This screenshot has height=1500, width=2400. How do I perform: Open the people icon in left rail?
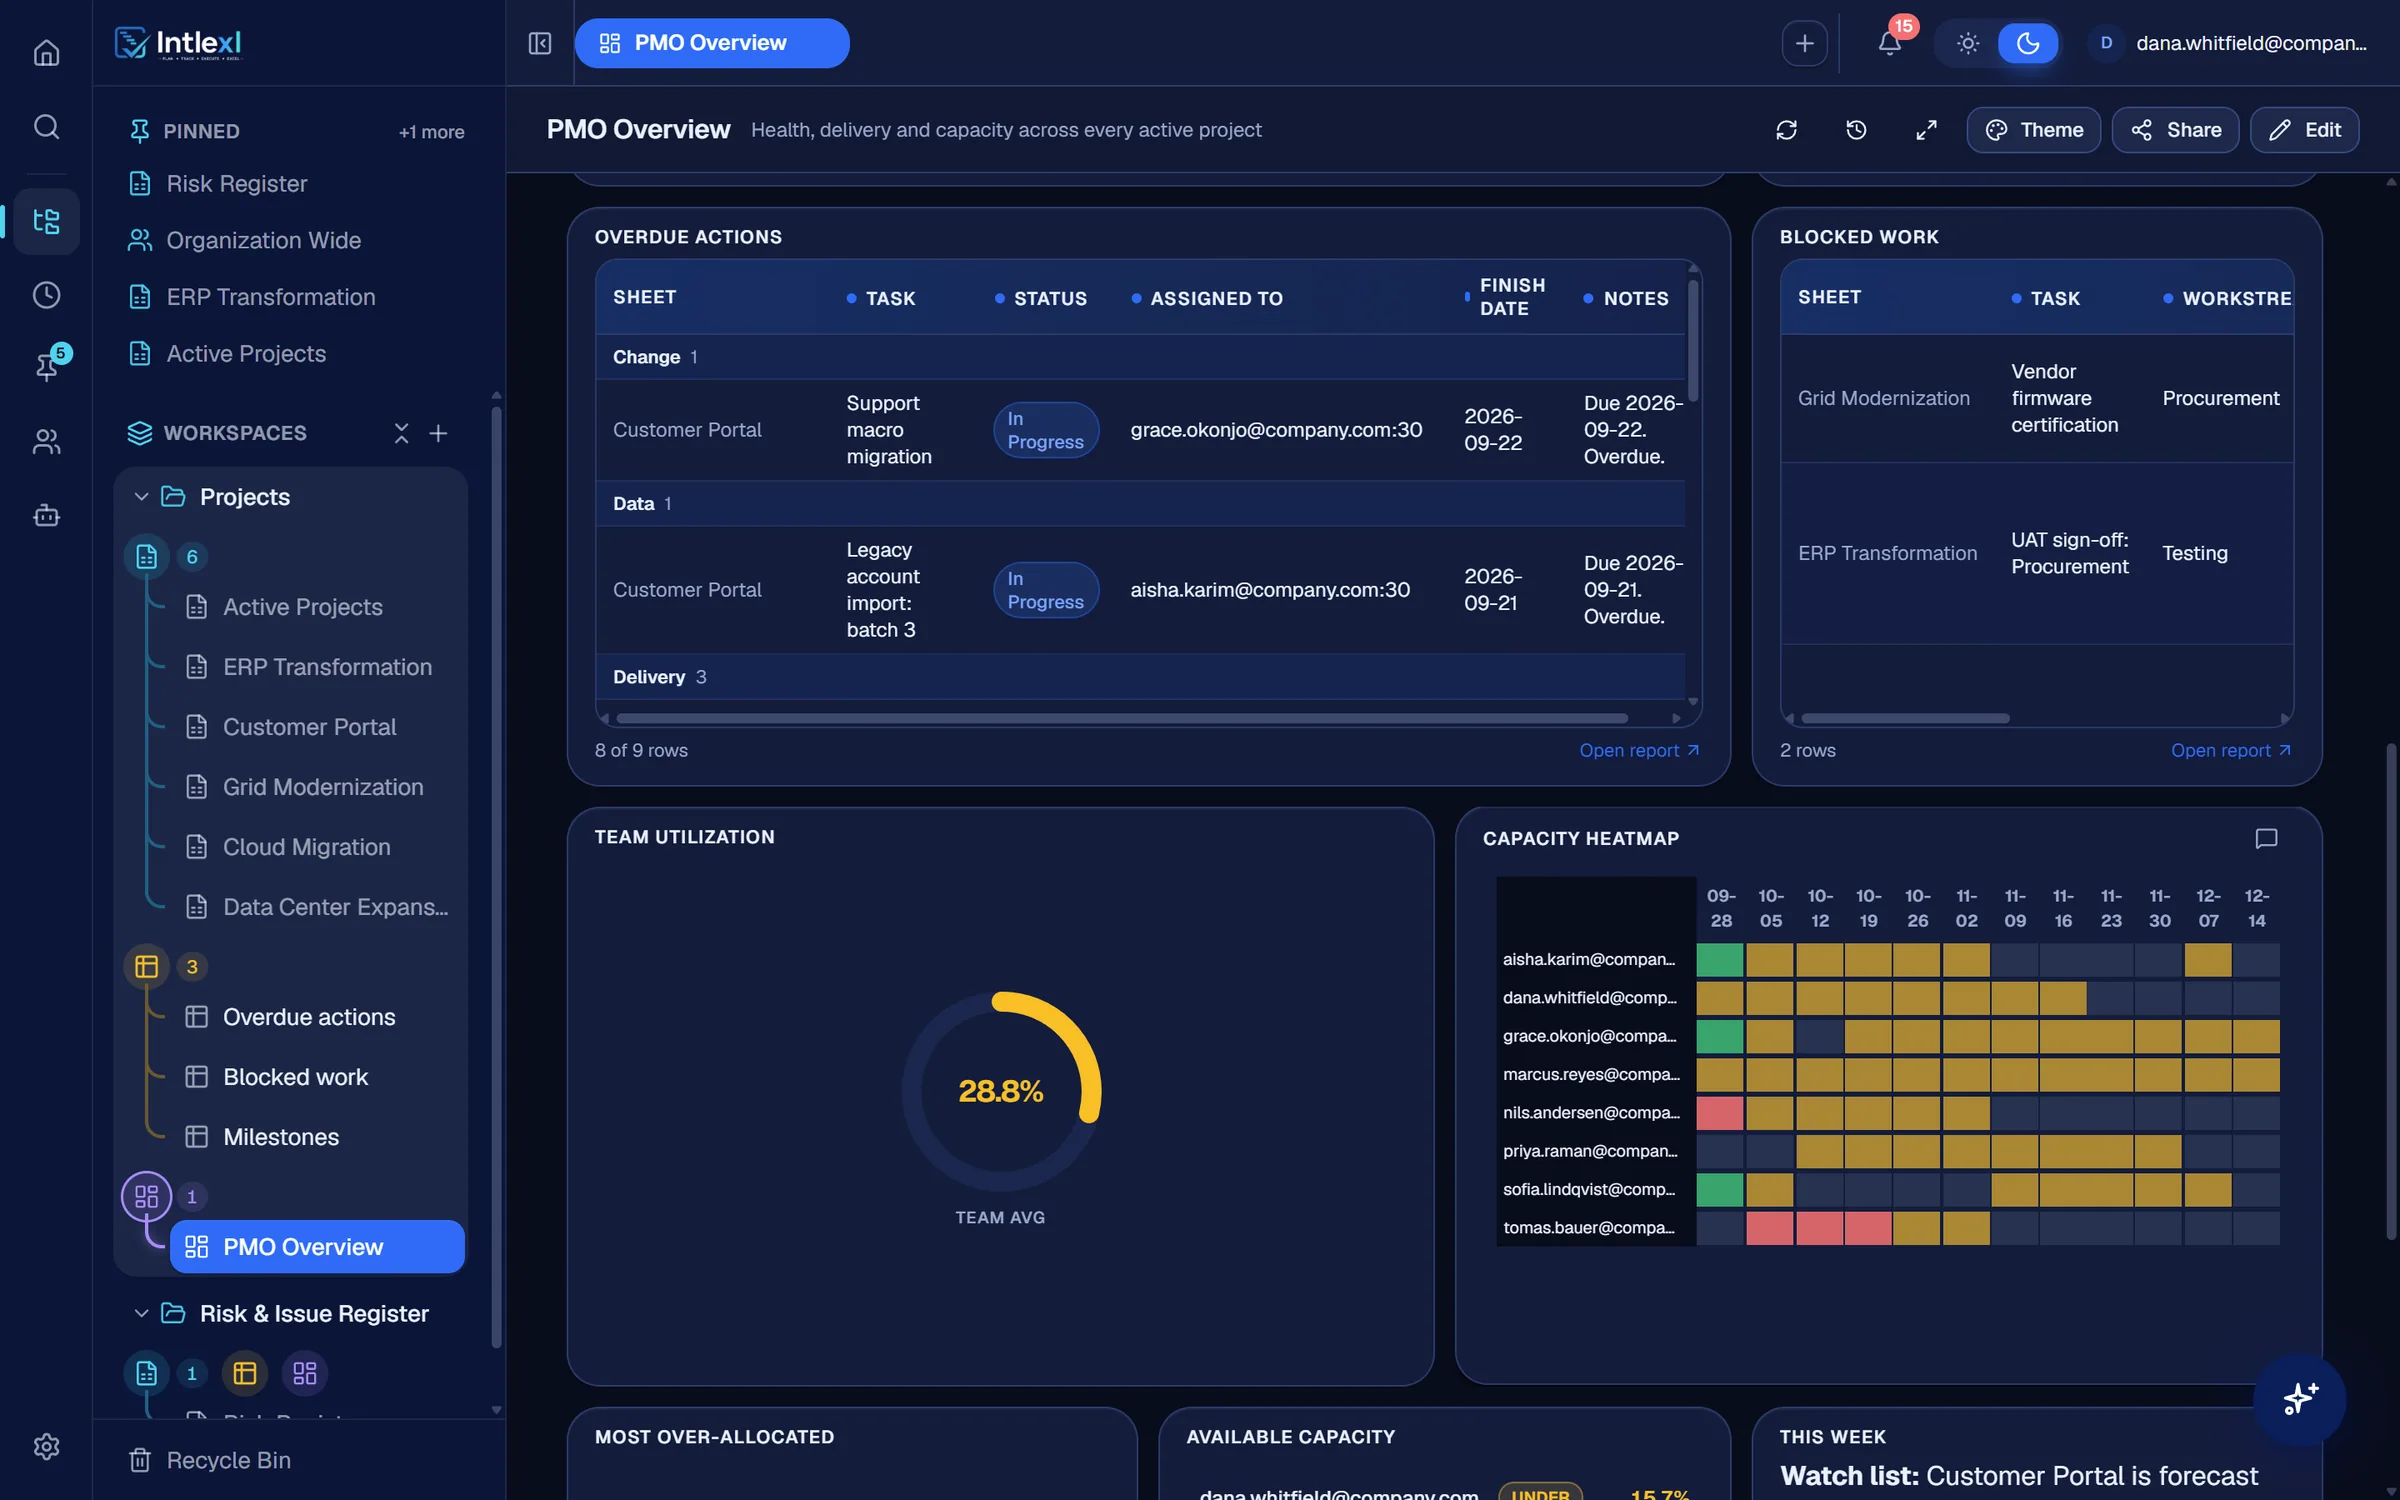(46, 441)
